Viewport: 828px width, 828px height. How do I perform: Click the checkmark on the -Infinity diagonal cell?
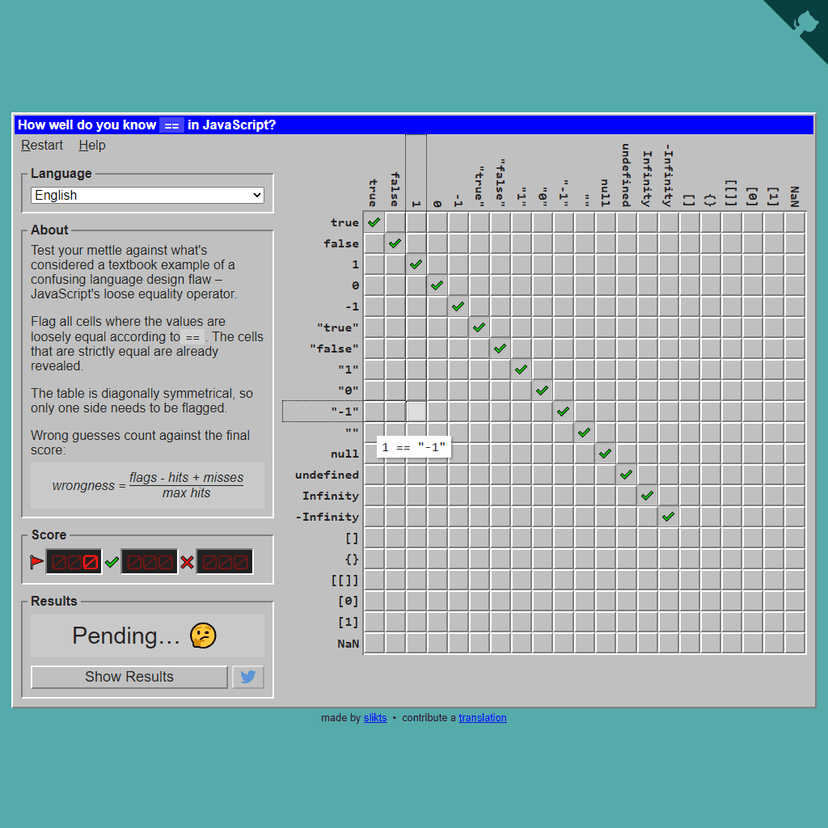pyautogui.click(x=668, y=516)
